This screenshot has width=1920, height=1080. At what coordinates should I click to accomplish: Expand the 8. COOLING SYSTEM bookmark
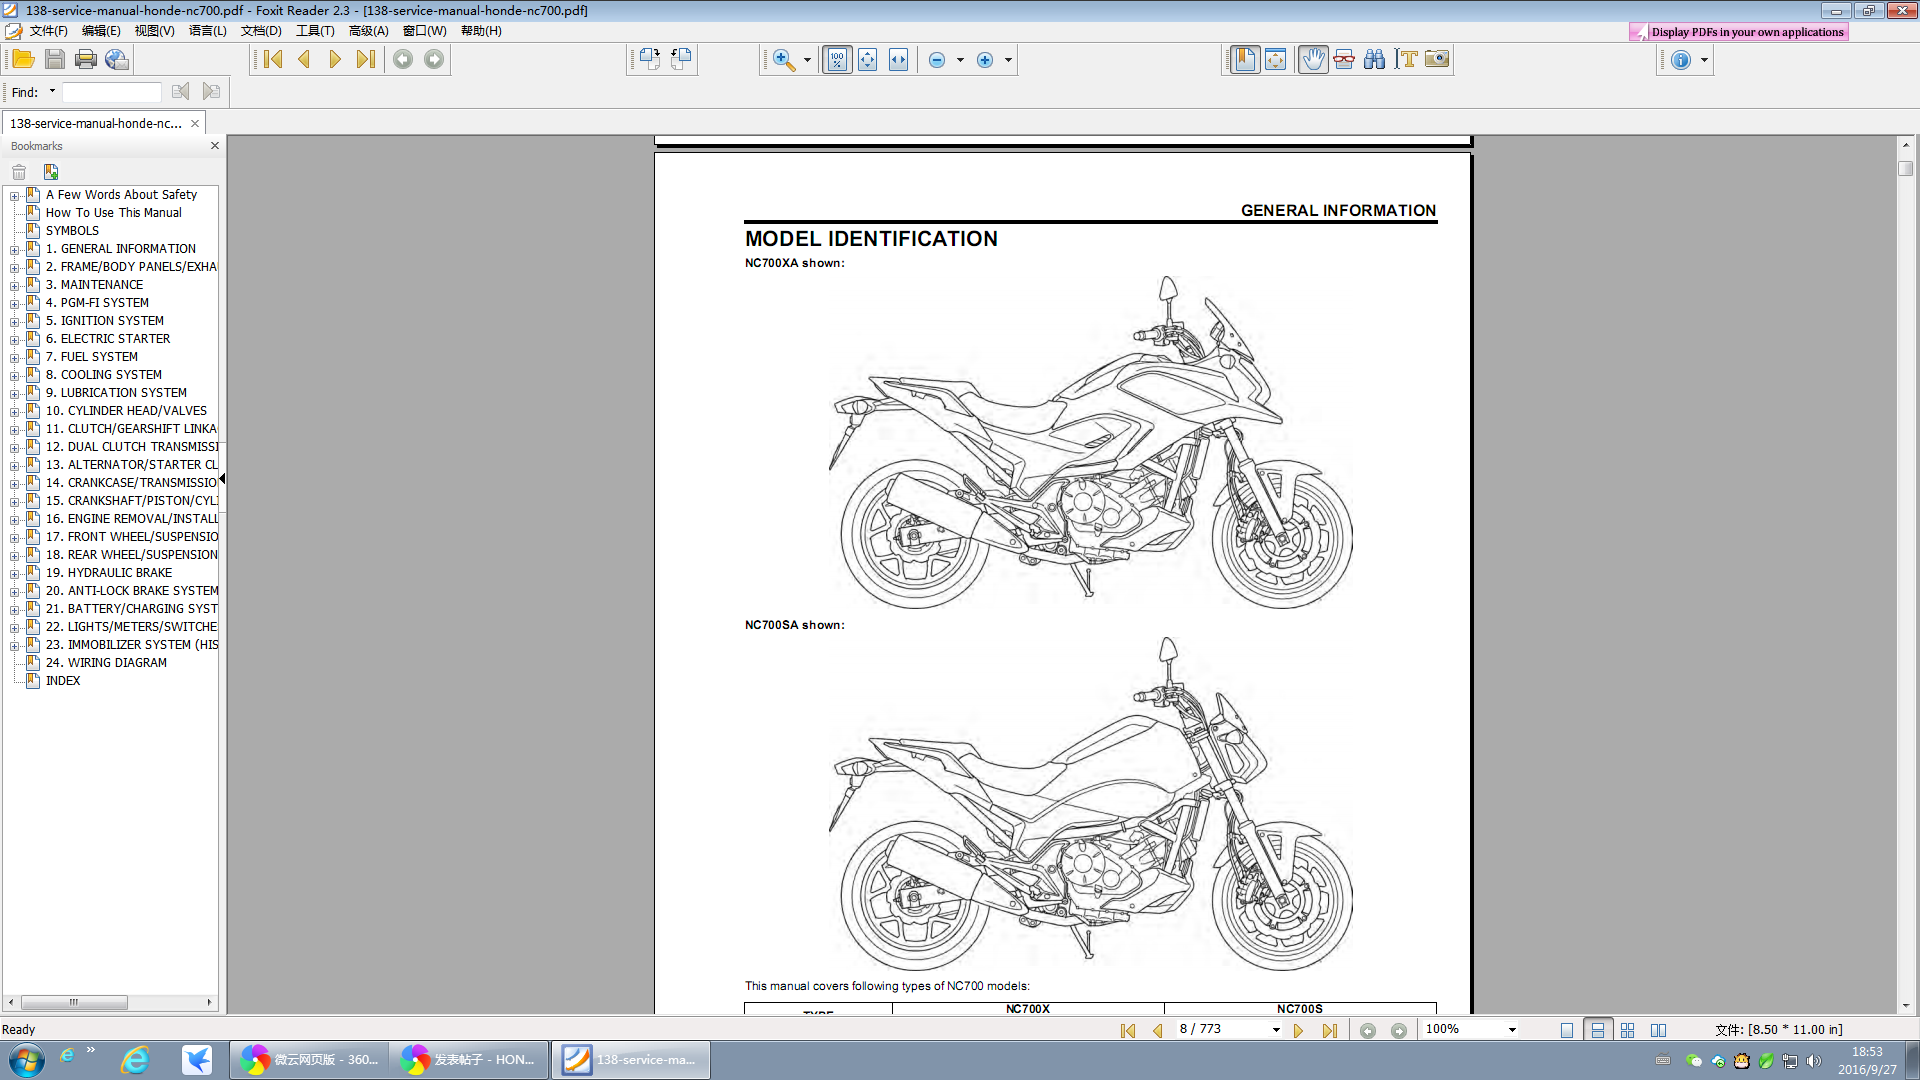[15, 375]
